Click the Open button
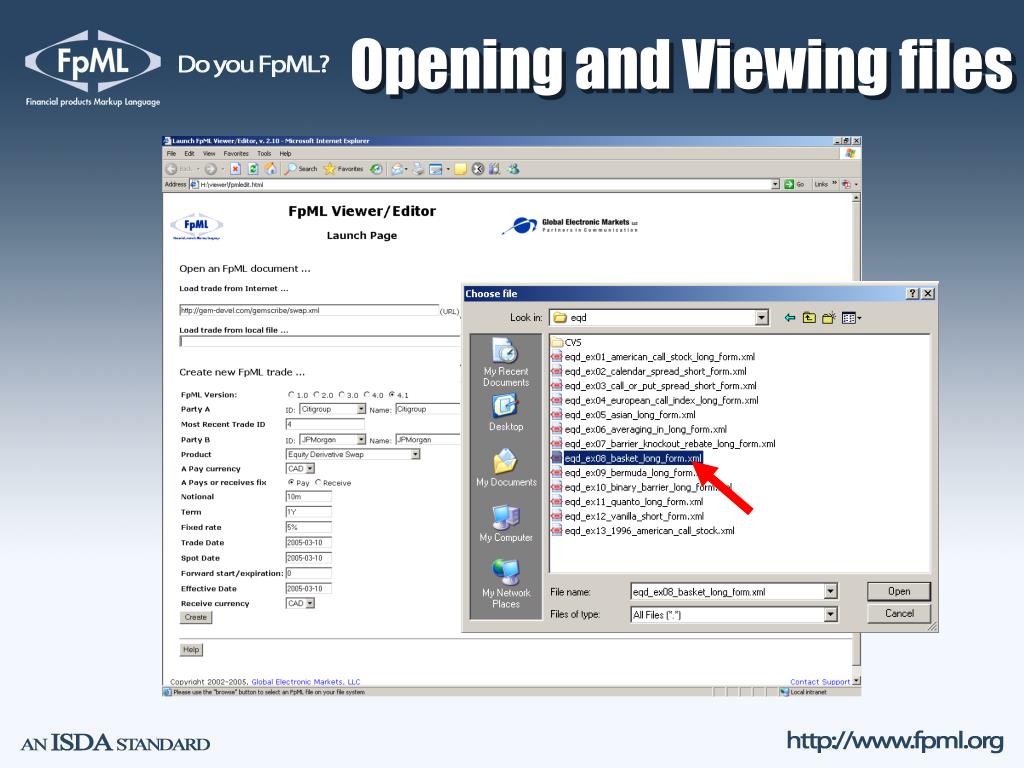 coord(899,591)
